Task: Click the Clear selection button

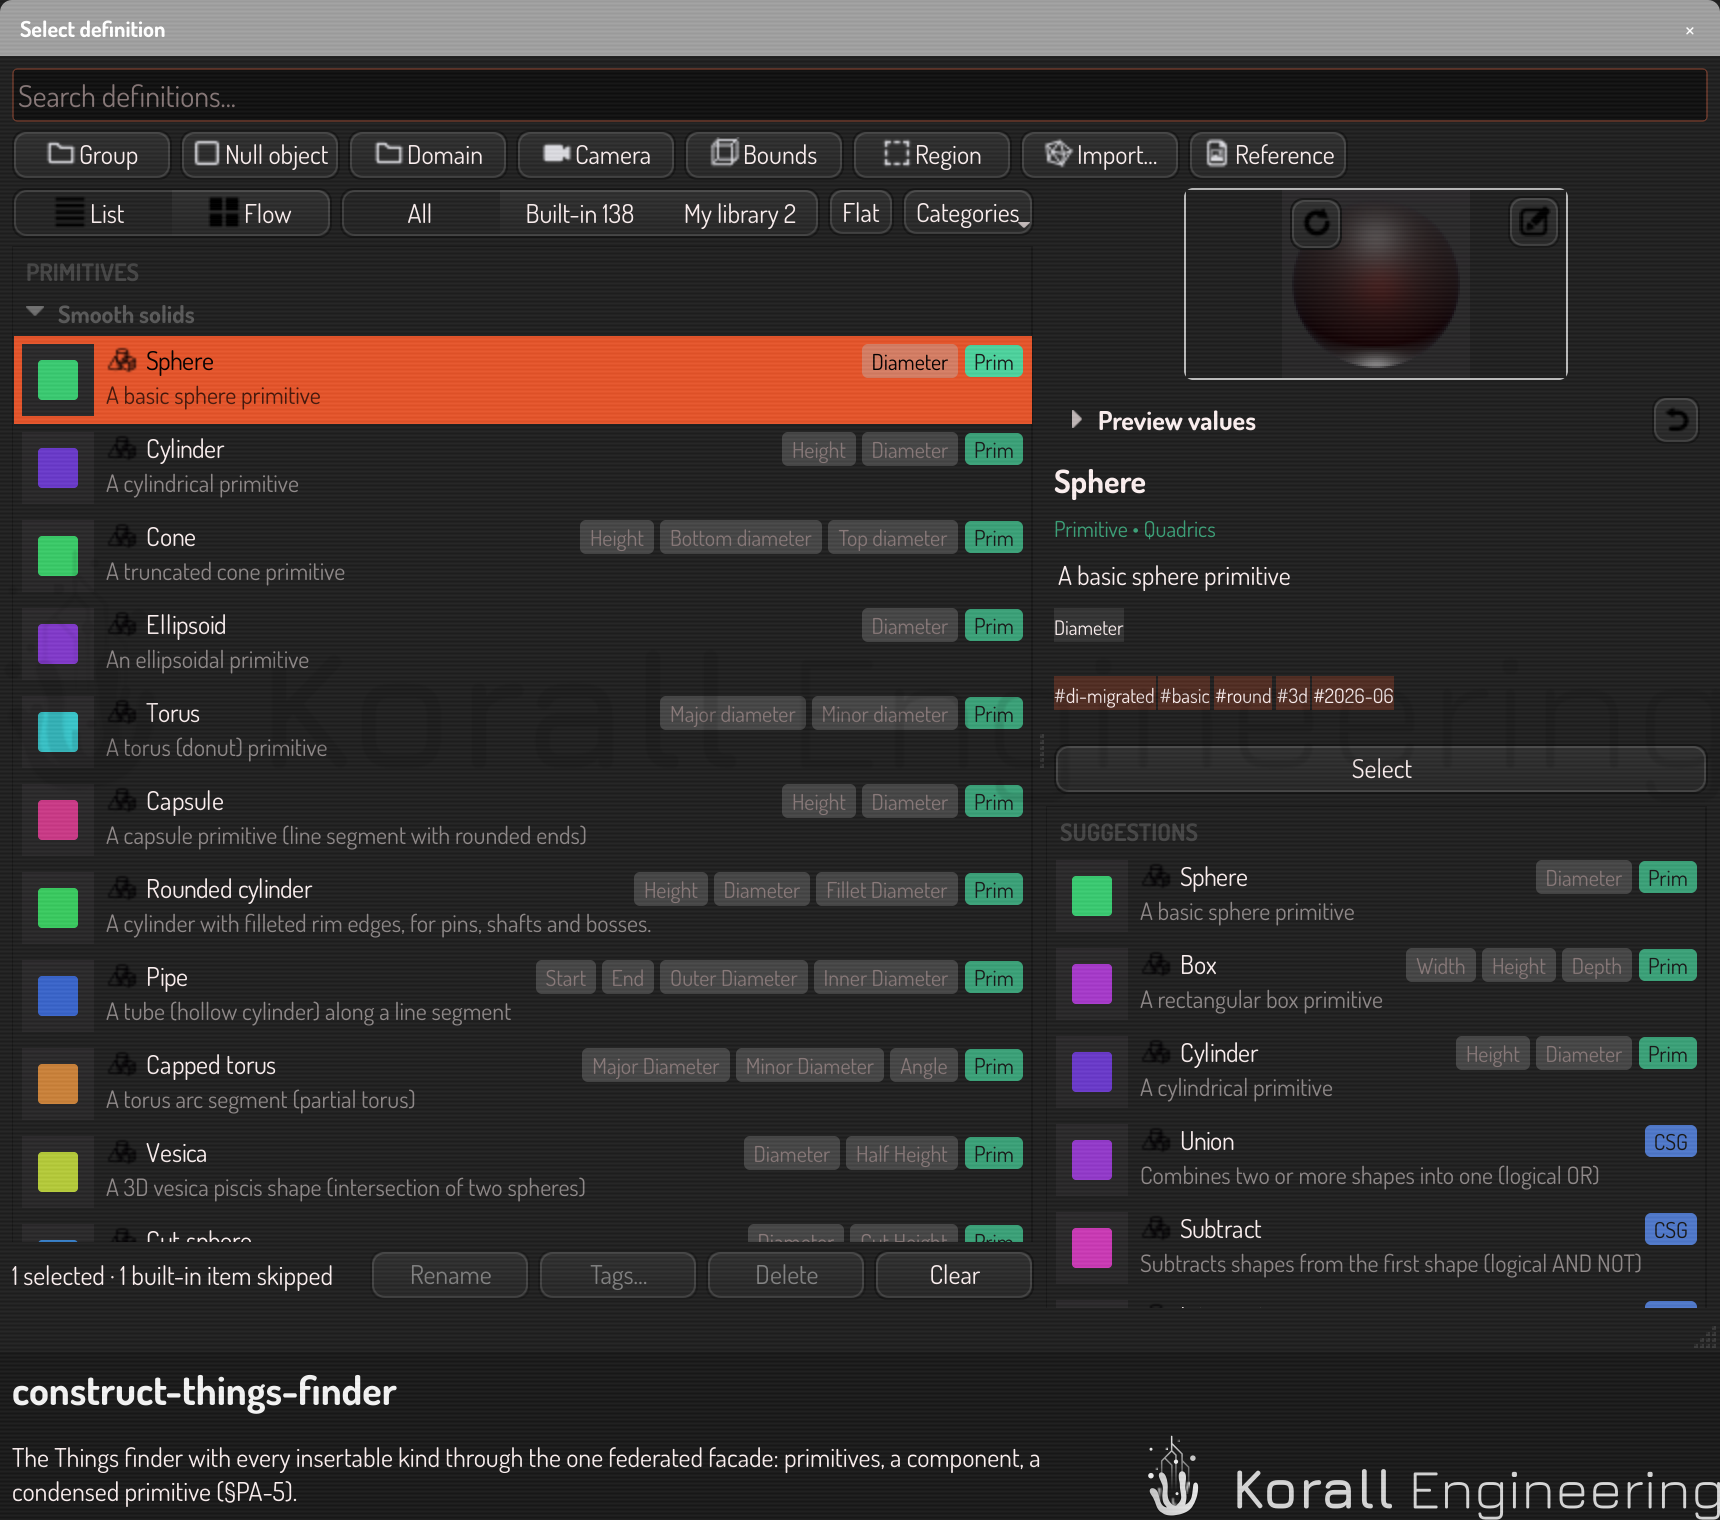Action: pos(954,1275)
